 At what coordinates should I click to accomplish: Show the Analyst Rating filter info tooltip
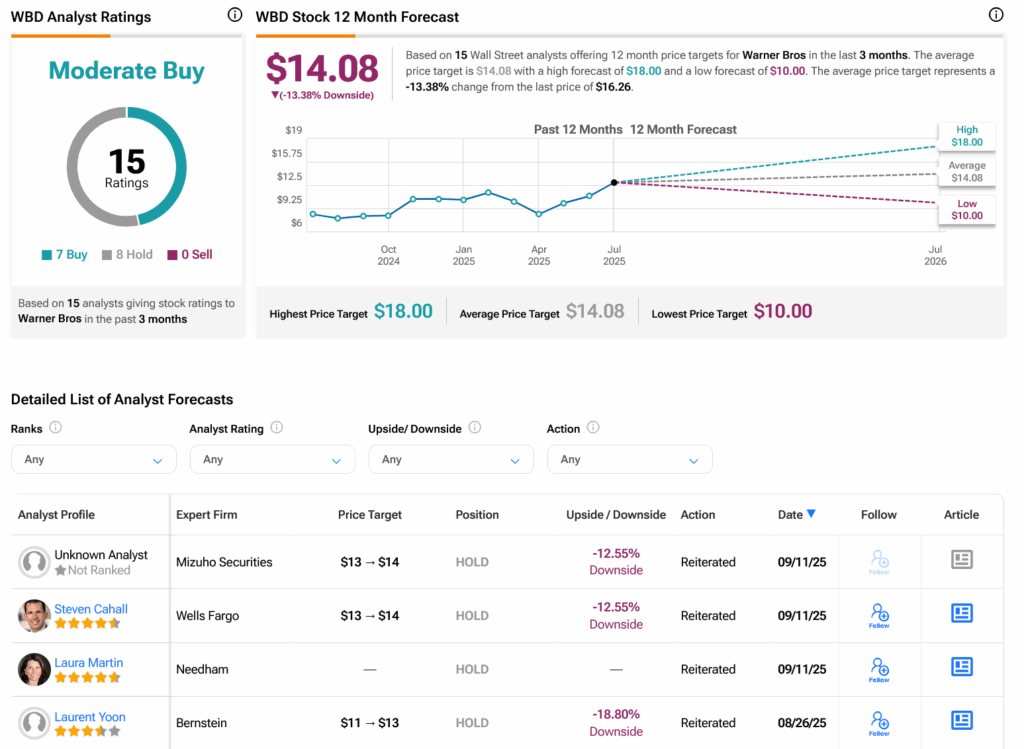pyautogui.click(x=277, y=428)
